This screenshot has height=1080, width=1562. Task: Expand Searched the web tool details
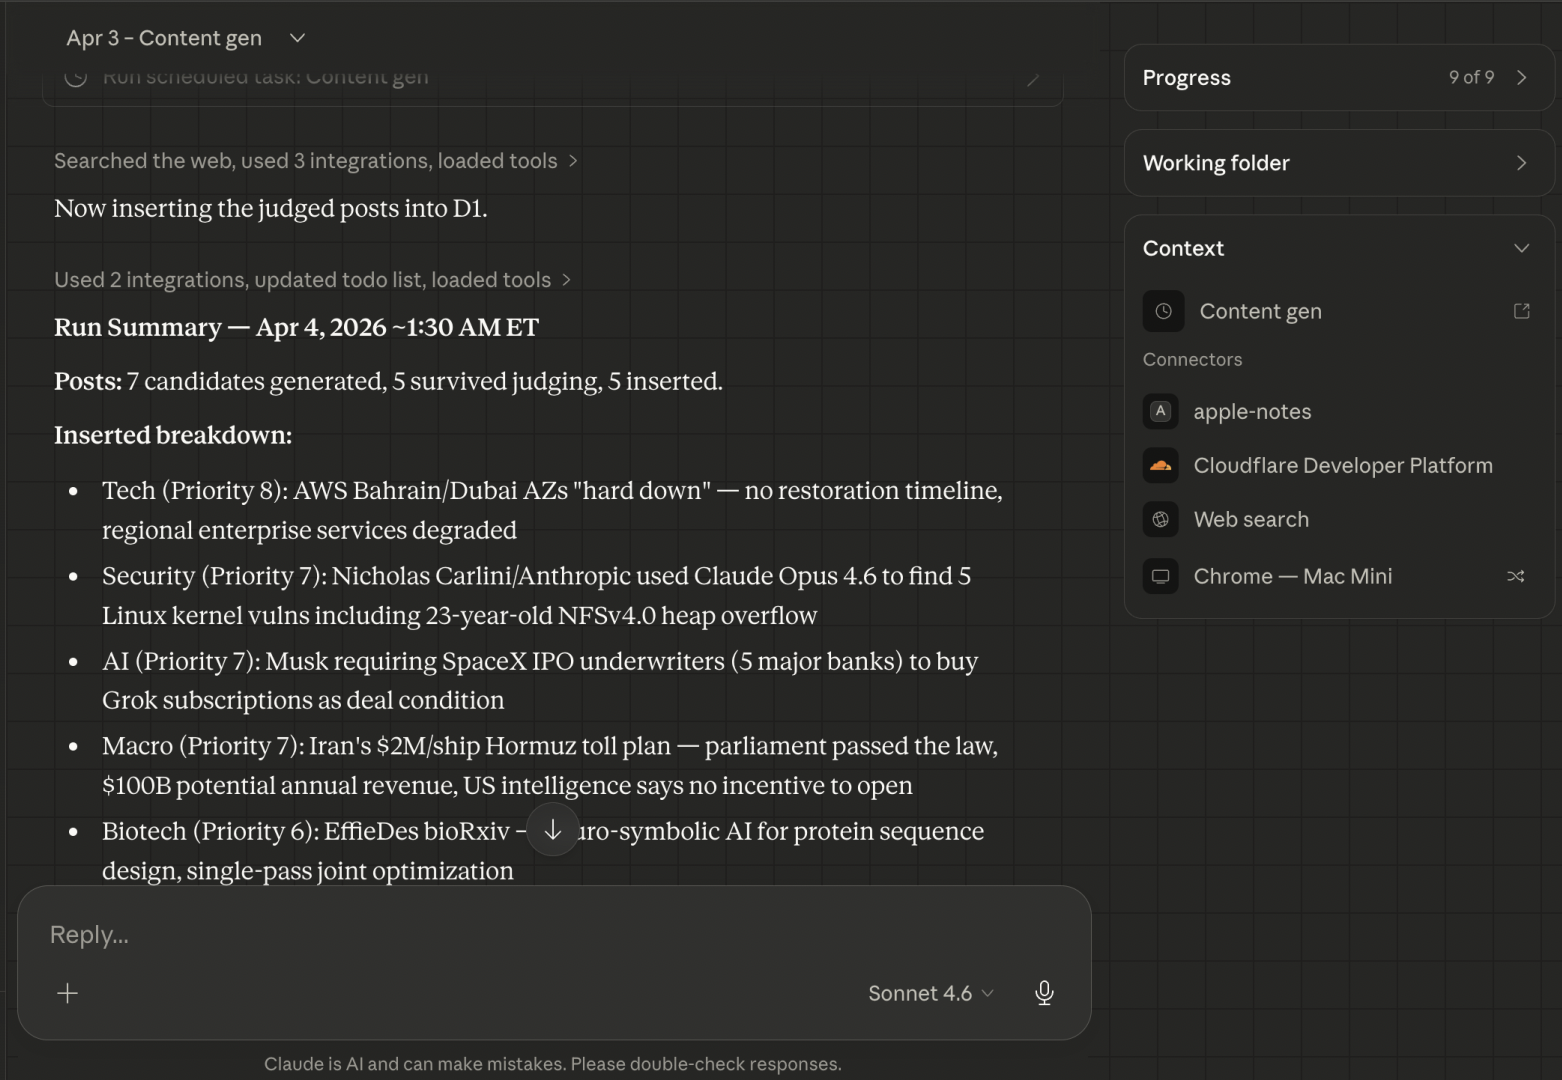316,161
